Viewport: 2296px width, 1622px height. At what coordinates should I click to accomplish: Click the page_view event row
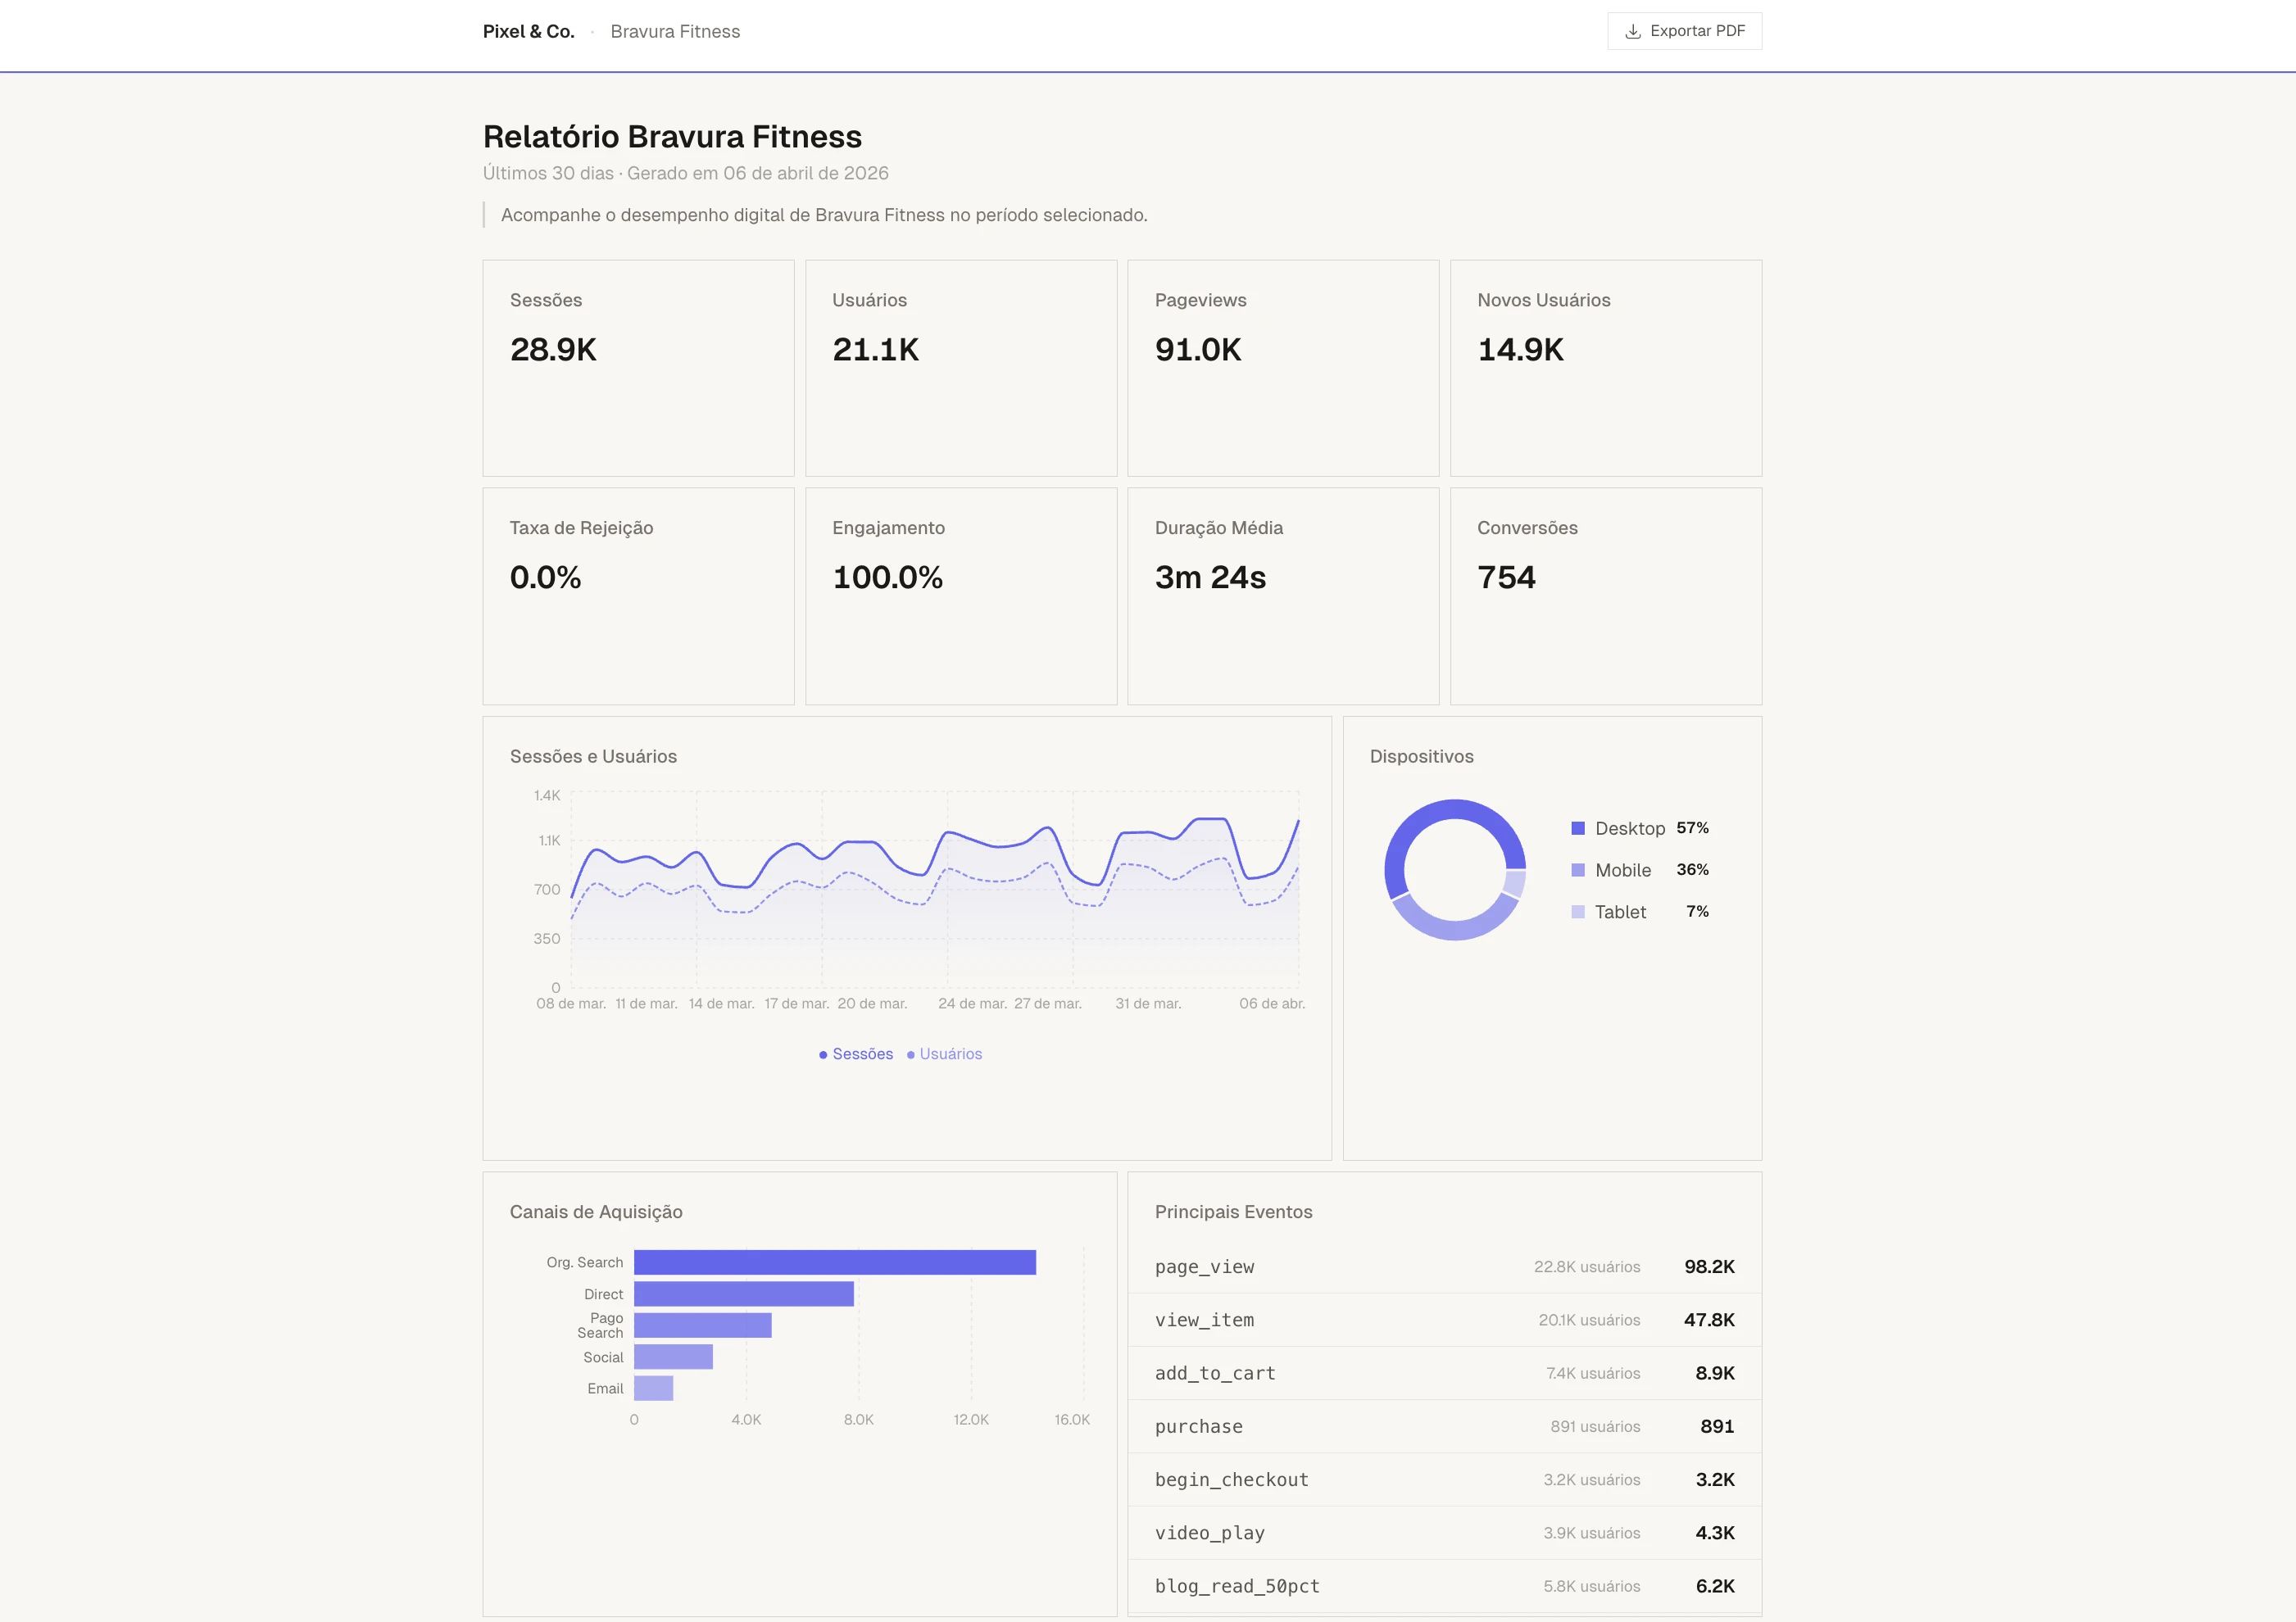1444,1267
